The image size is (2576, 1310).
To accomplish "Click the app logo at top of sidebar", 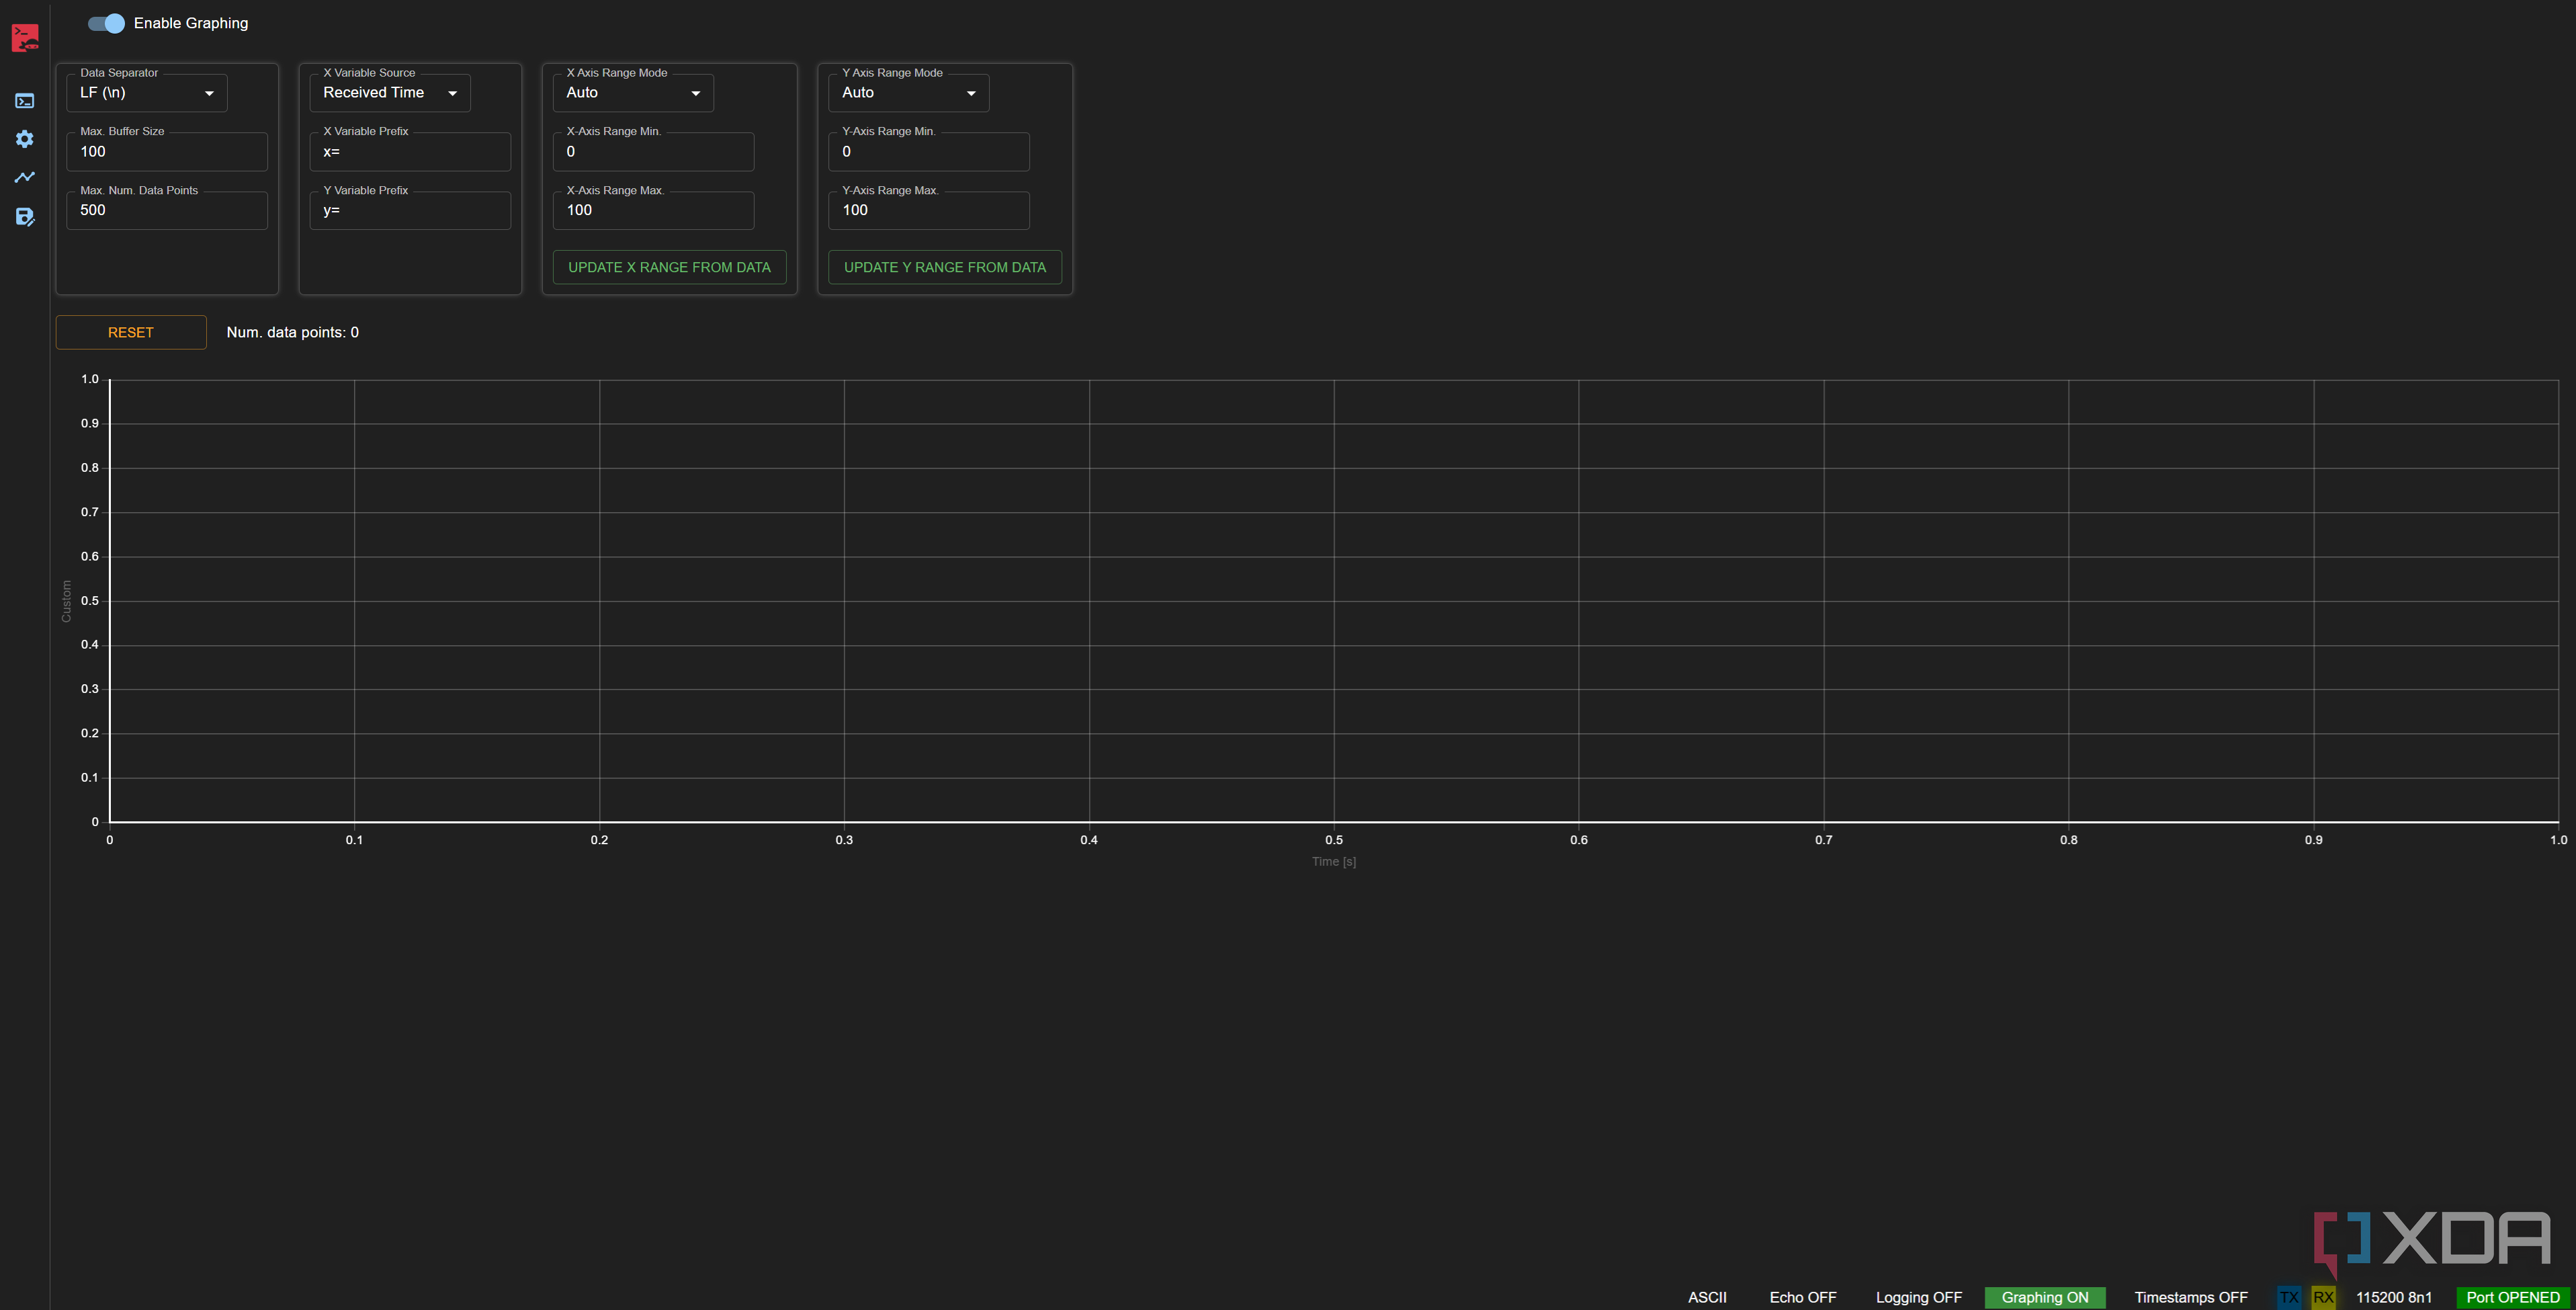I will coord(25,38).
